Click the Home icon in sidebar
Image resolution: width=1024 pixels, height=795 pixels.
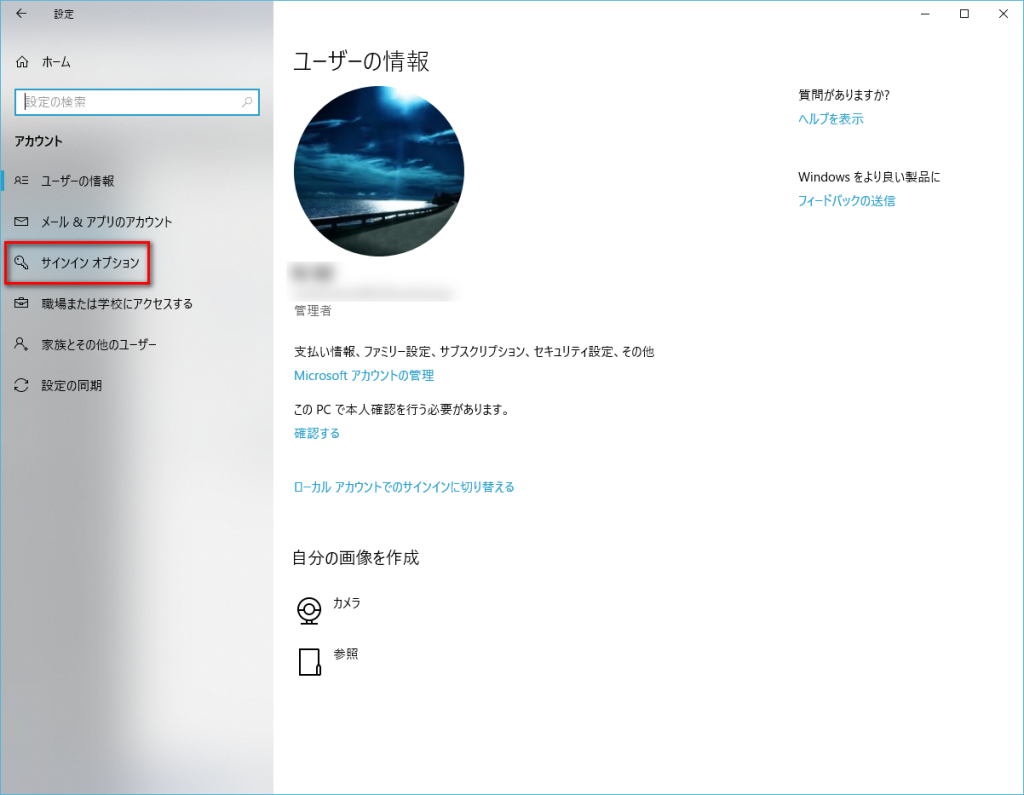pyautogui.click(x=22, y=62)
